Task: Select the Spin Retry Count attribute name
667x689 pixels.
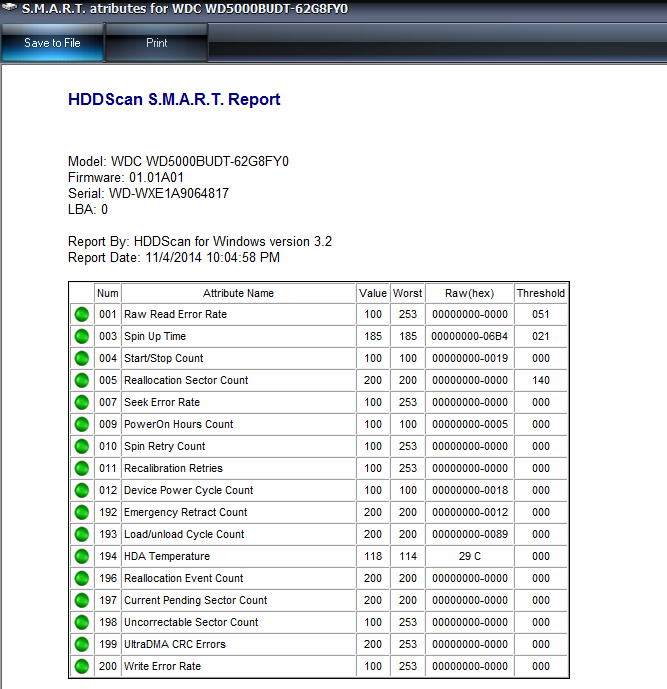Action: tap(164, 446)
